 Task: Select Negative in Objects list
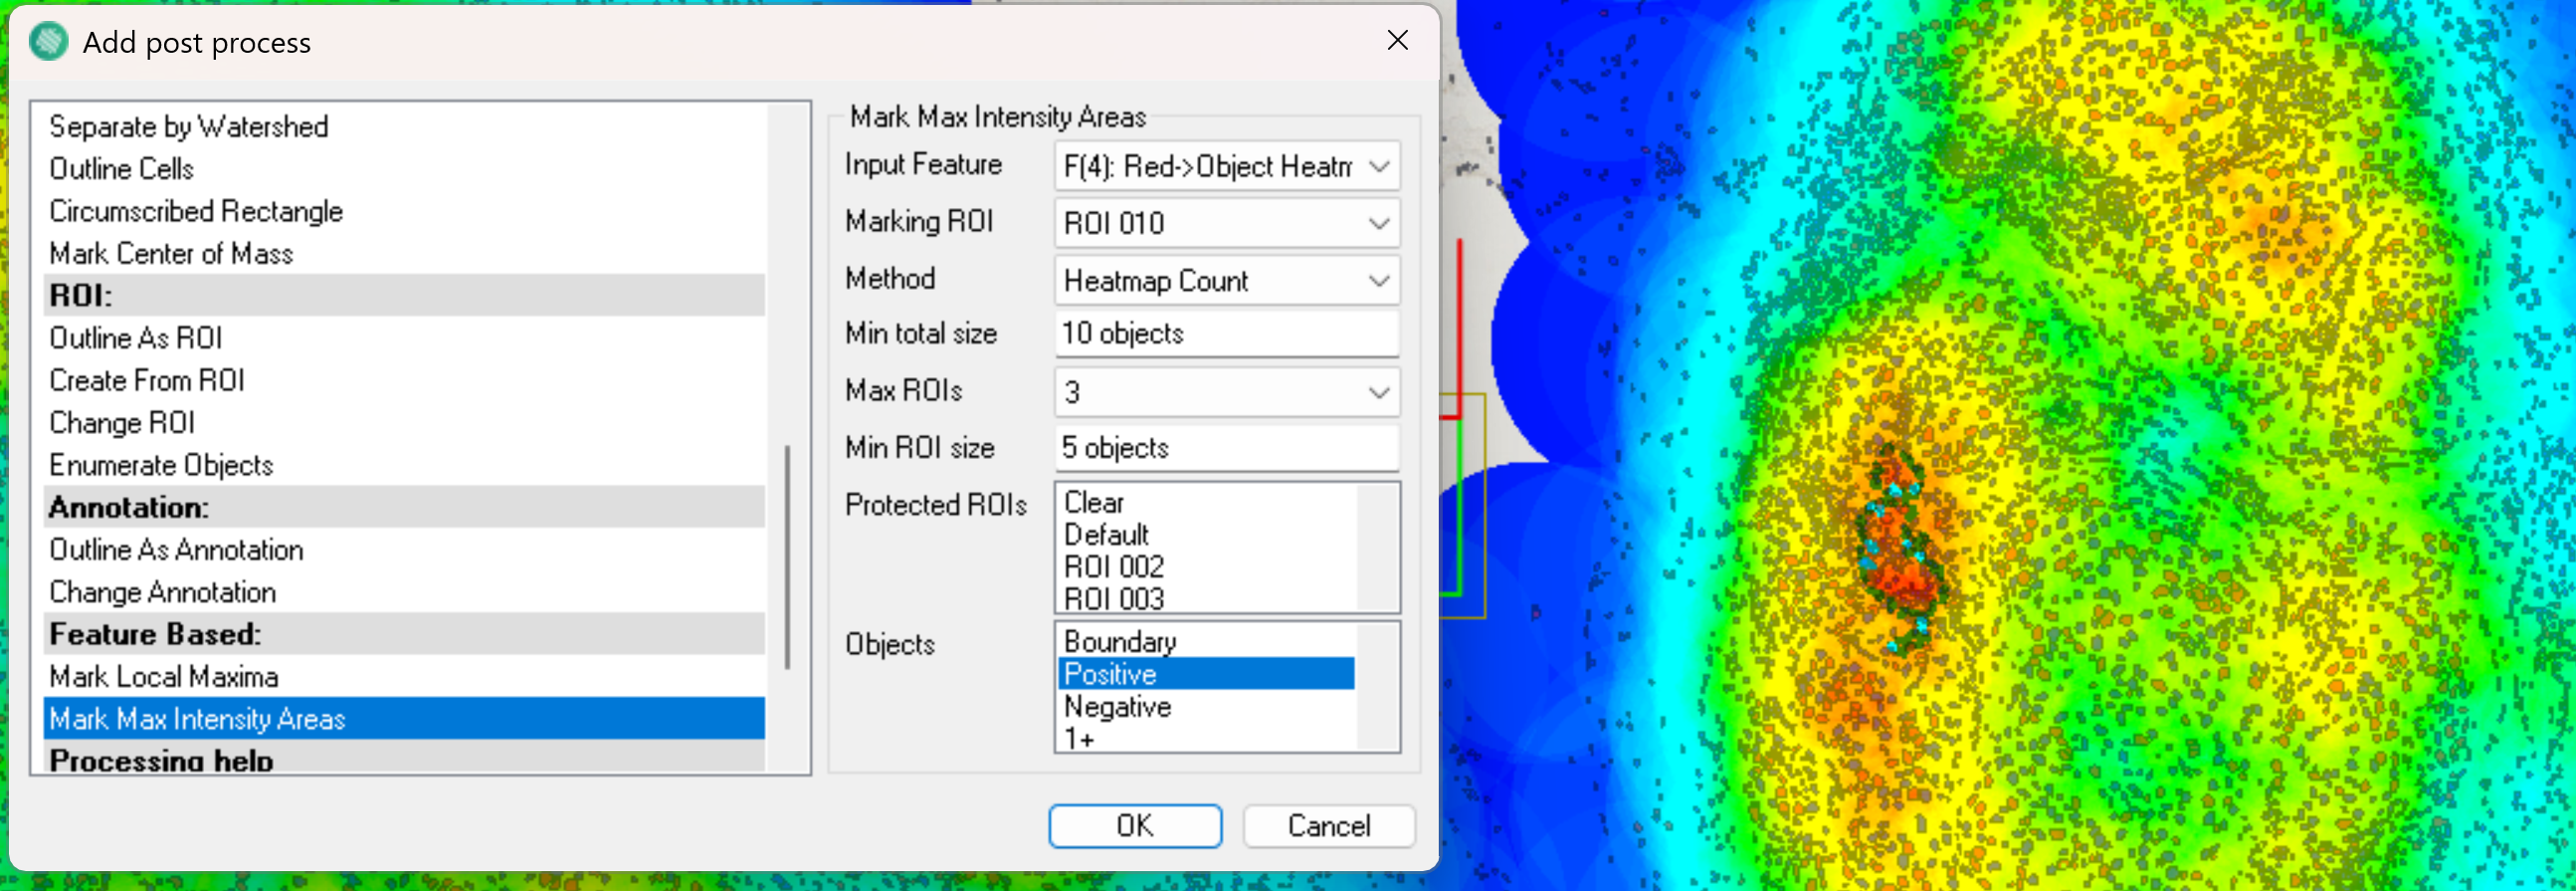(x=1207, y=707)
